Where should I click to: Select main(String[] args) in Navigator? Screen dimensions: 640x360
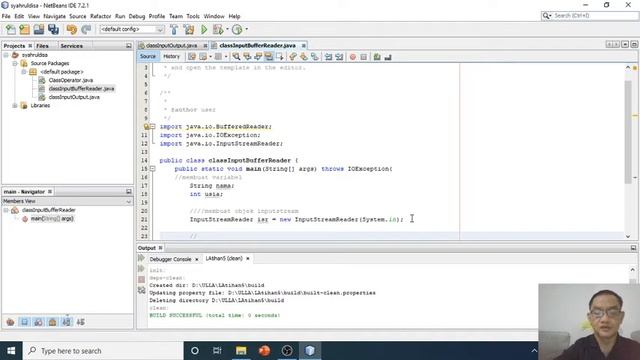(x=52, y=219)
